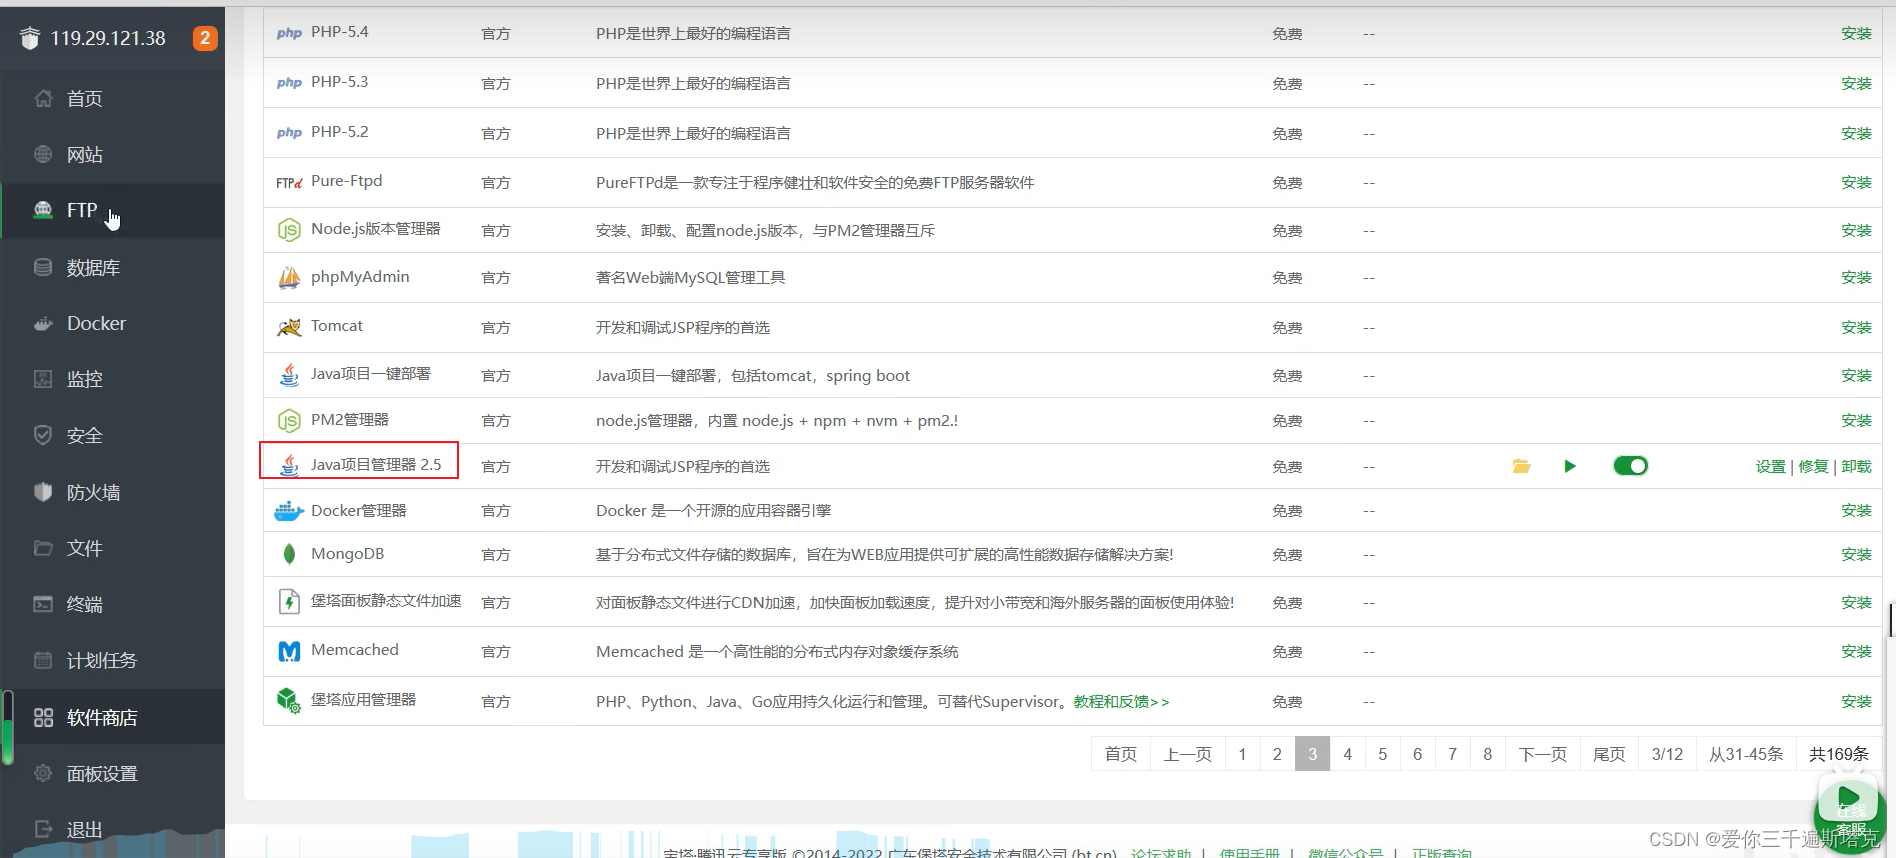The width and height of the screenshot is (1896, 858).
Task: Click the Memcached M icon
Action: [x=289, y=651]
